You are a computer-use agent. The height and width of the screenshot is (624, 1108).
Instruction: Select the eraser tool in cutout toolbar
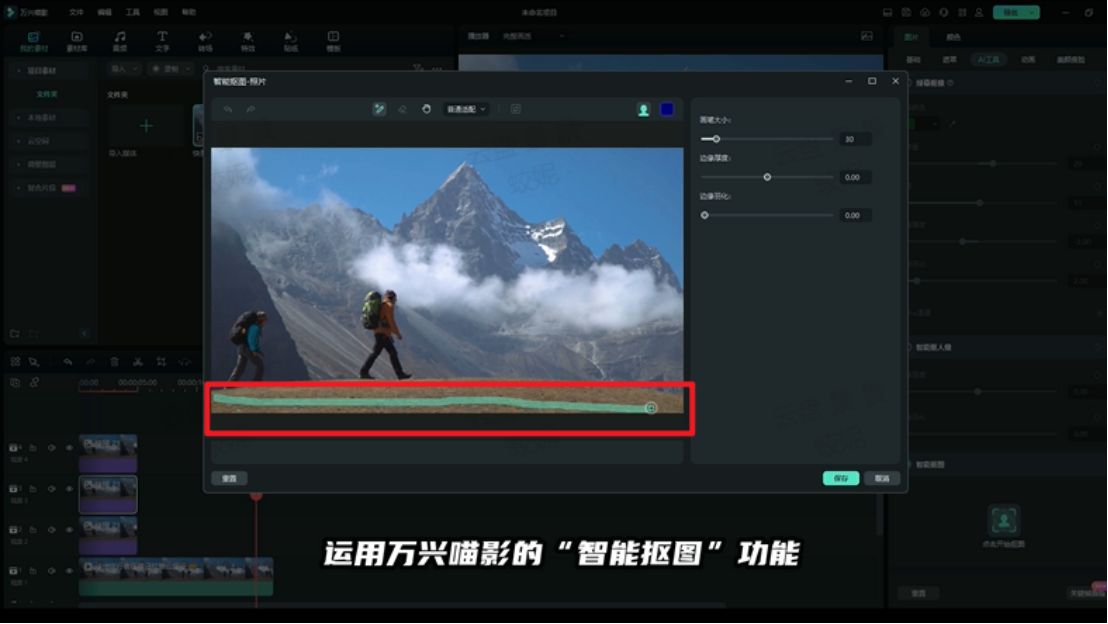(x=403, y=109)
